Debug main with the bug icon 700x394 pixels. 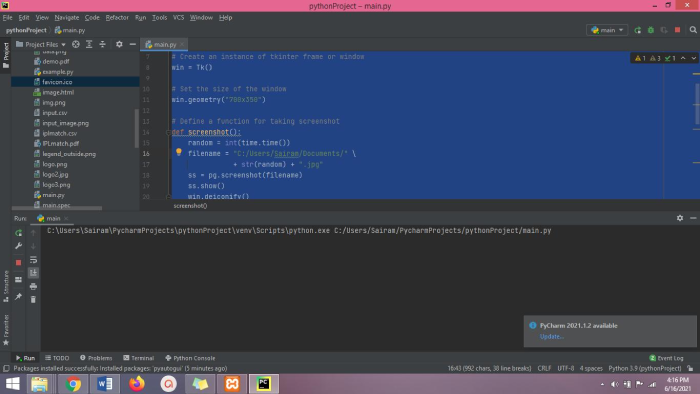(651, 30)
